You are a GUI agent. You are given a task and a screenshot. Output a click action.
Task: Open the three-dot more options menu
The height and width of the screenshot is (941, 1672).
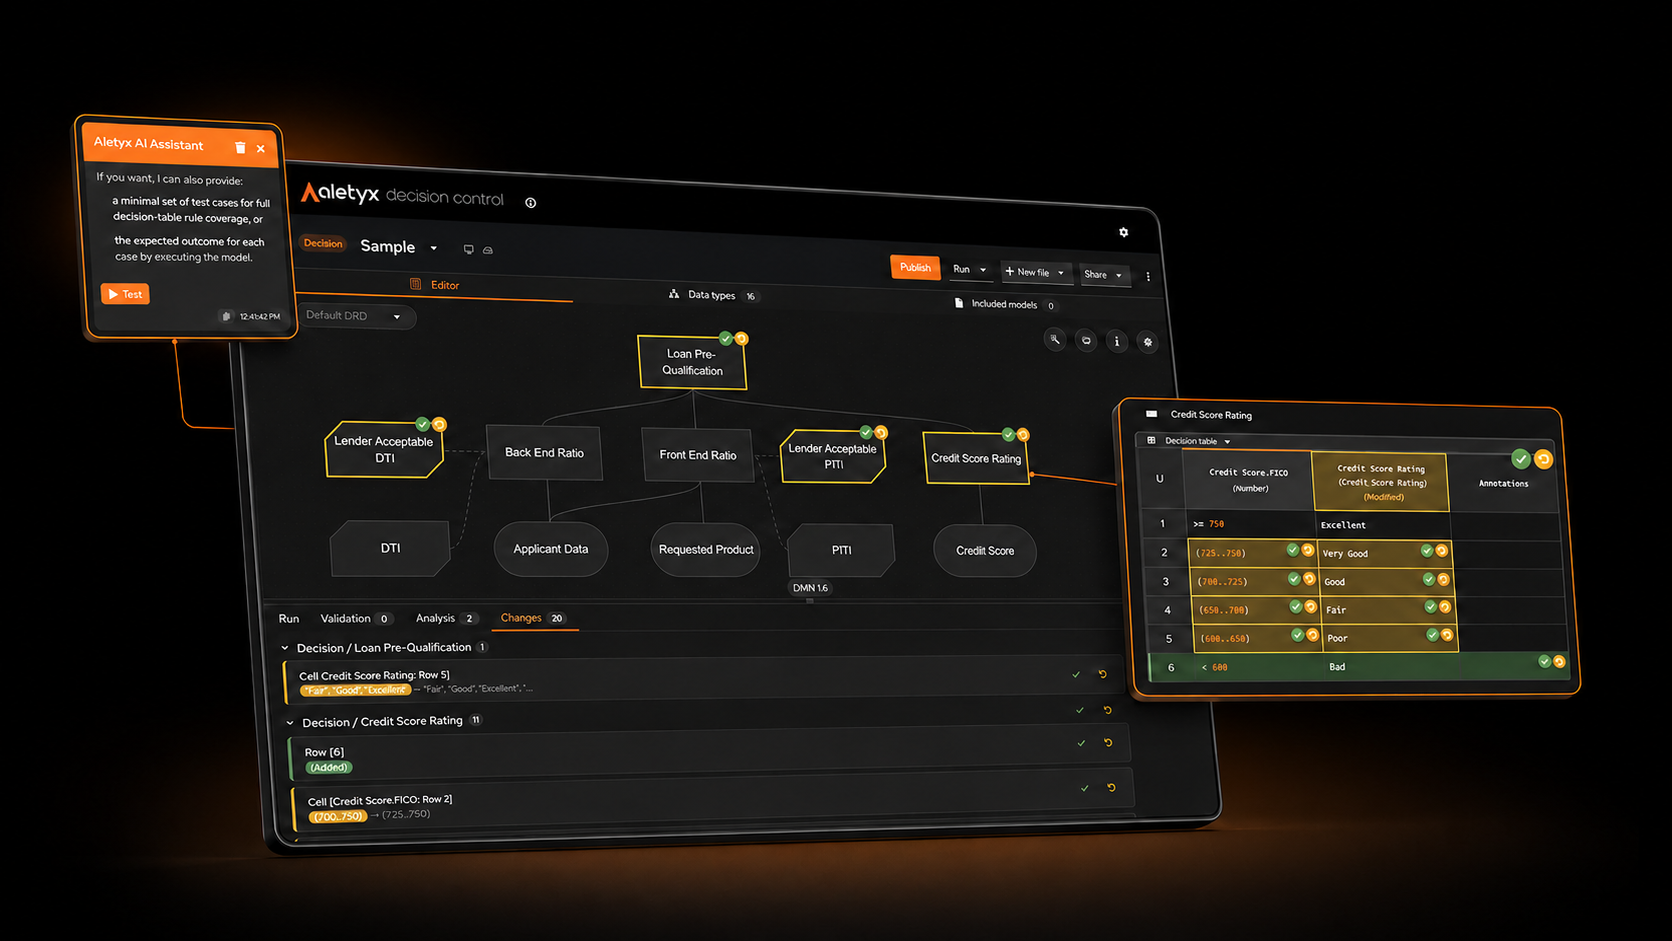coord(1148,277)
